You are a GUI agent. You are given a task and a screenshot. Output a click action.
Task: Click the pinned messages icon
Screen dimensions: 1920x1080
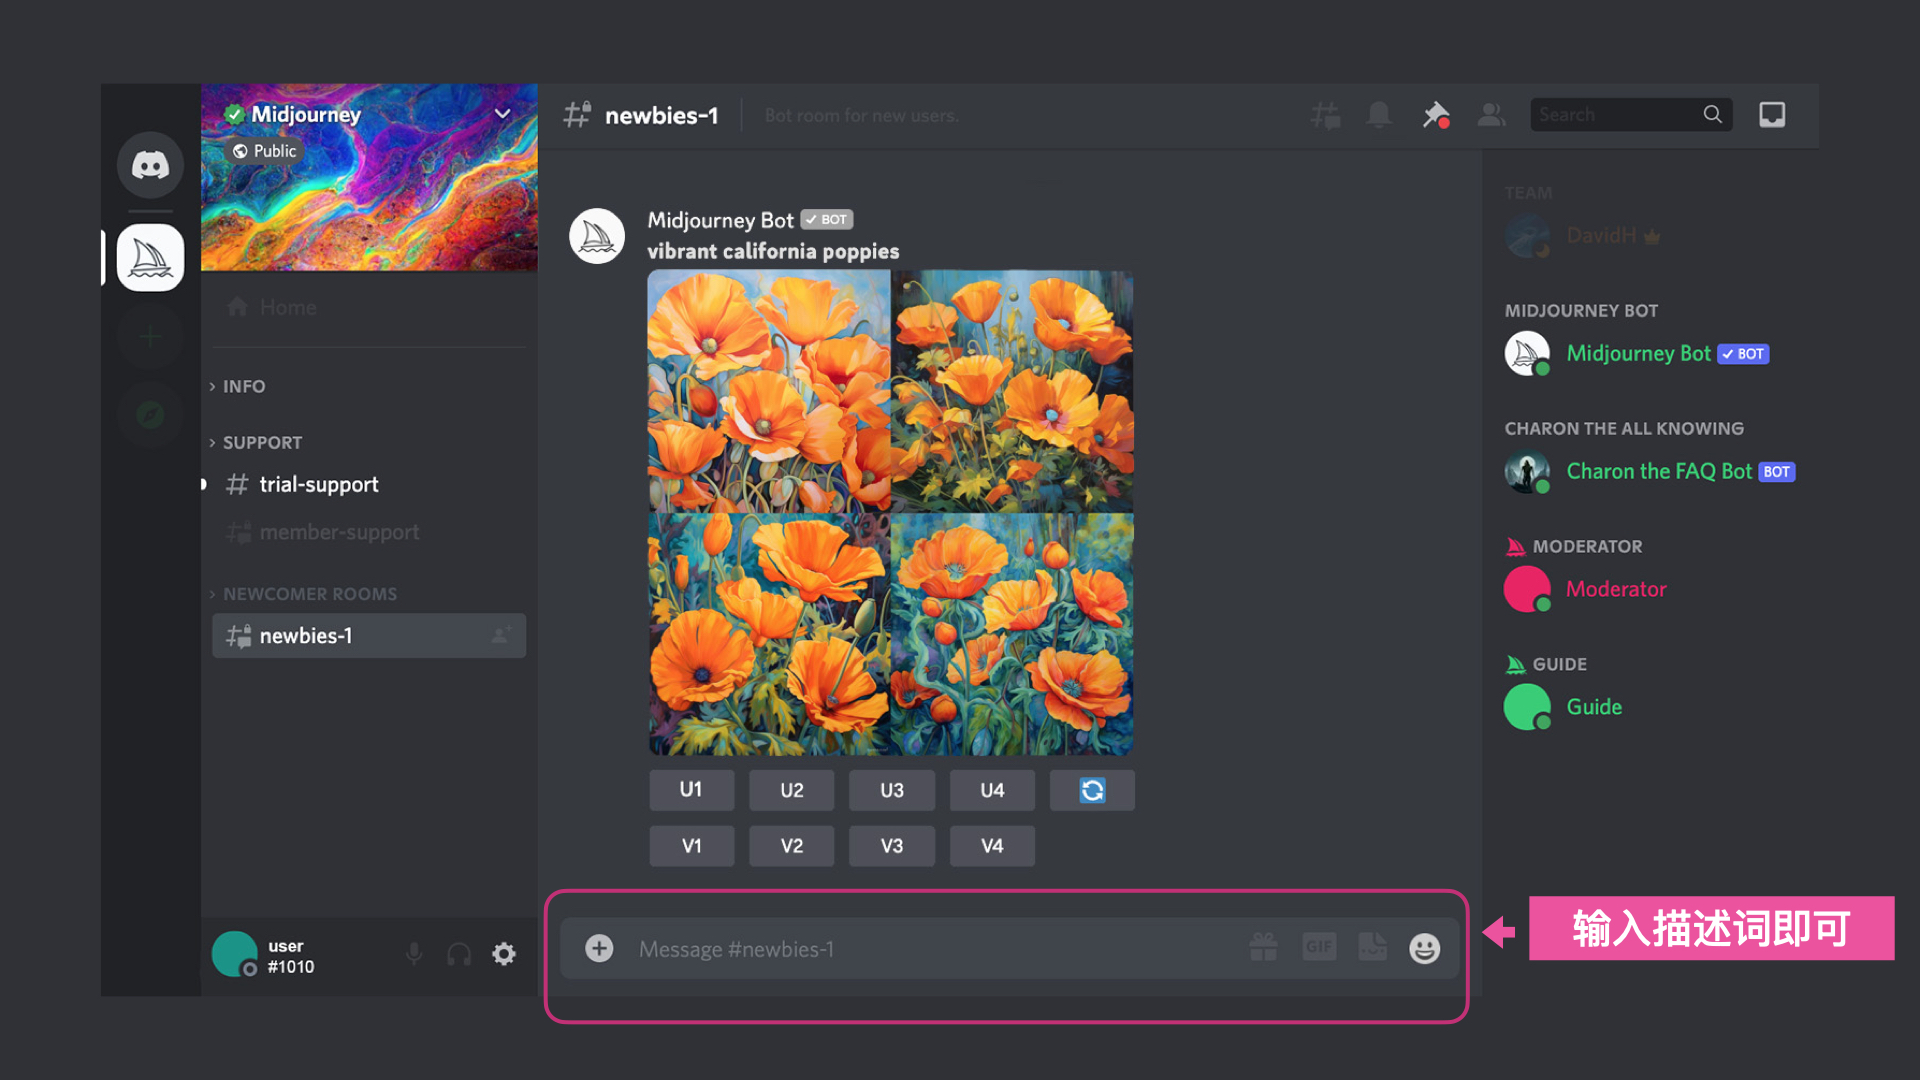[1435, 115]
